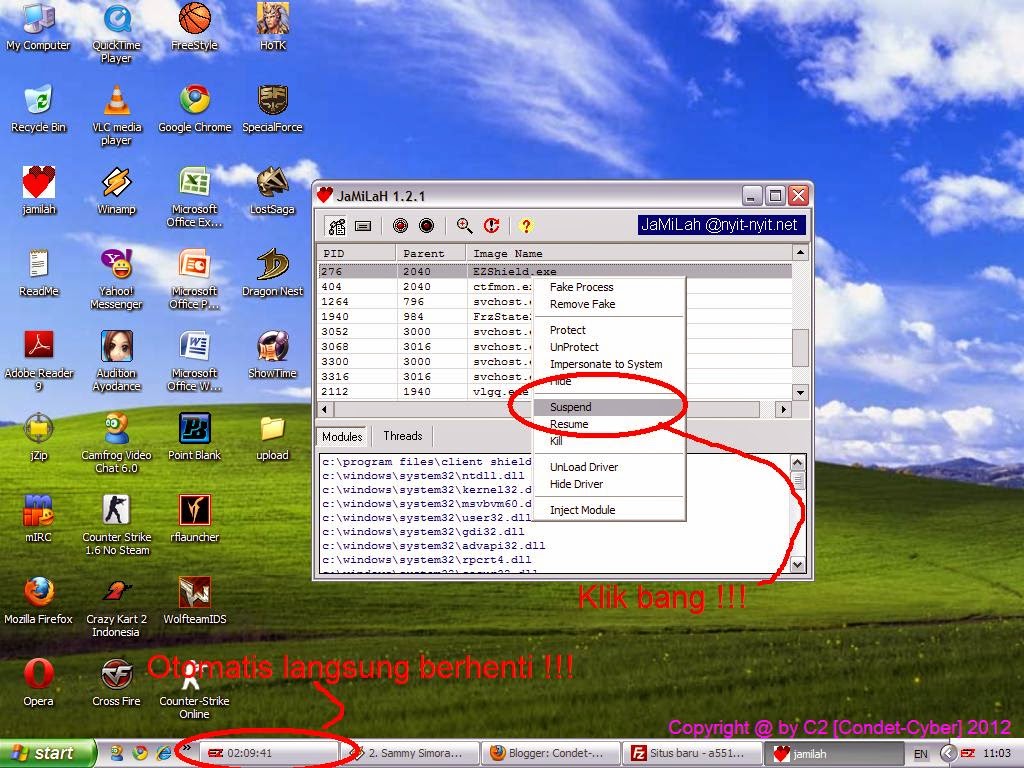Select the VLC media player icon
The width and height of the screenshot is (1024, 768).
[x=116, y=115]
